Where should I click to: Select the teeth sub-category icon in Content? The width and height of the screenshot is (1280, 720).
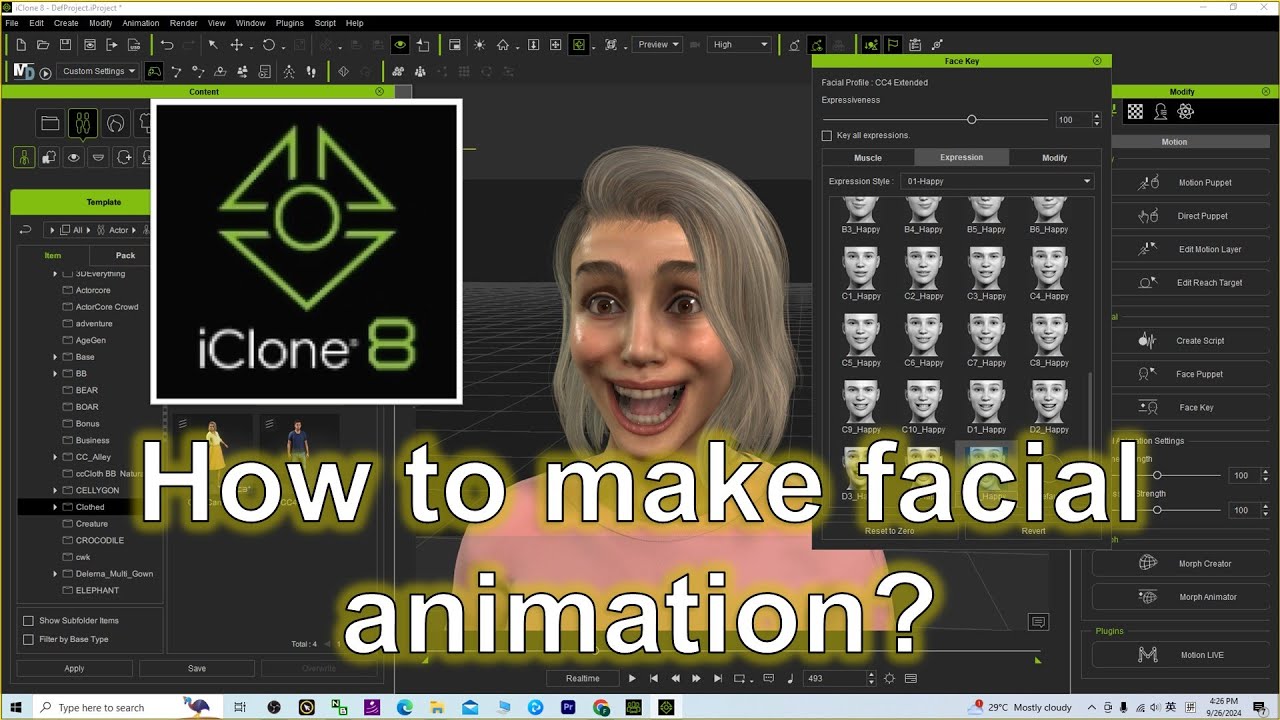(x=98, y=157)
